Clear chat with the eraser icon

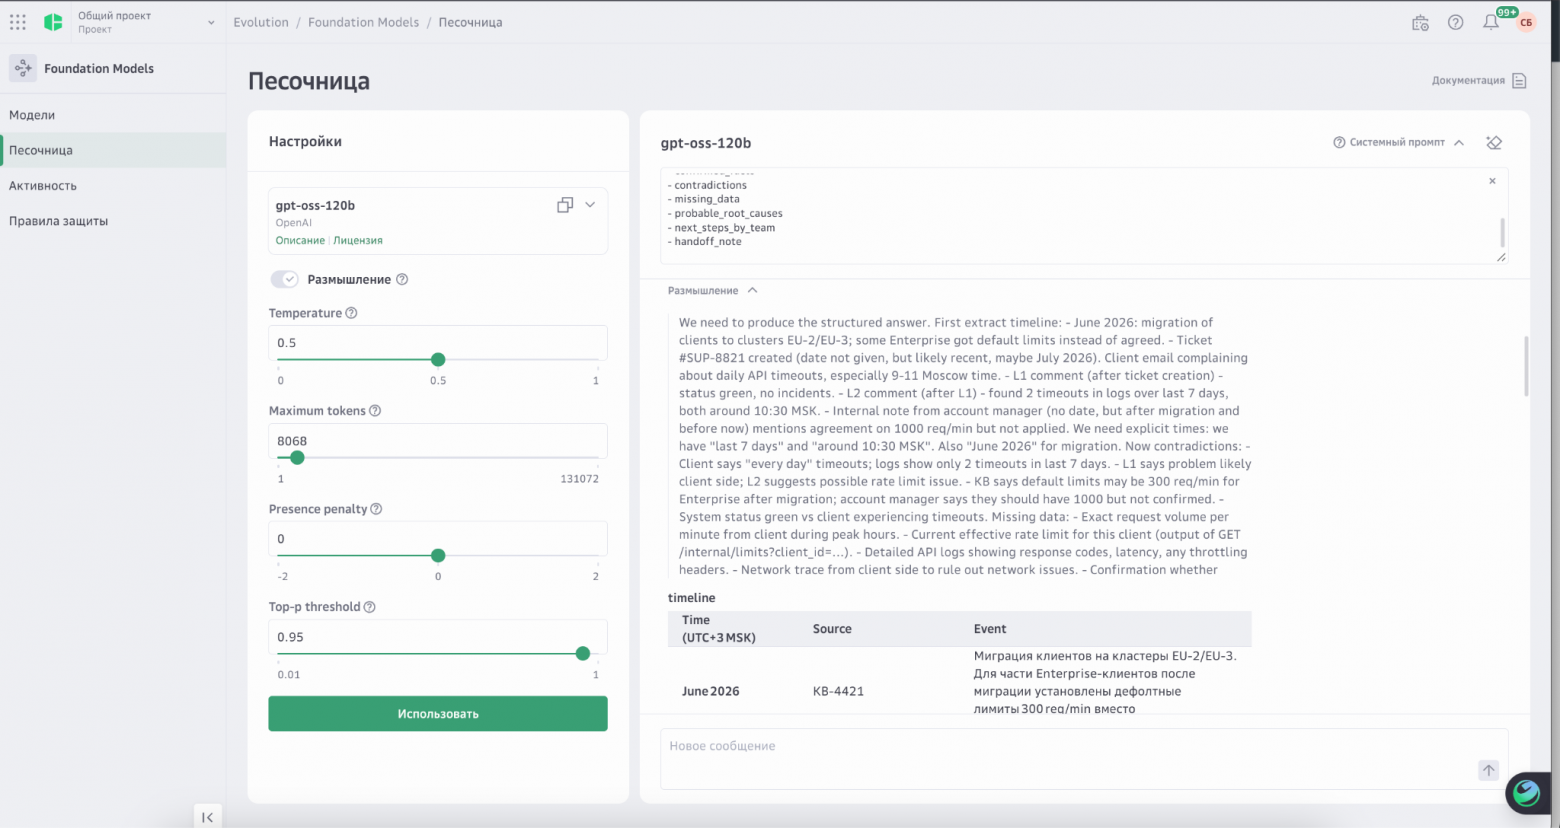pyautogui.click(x=1494, y=143)
